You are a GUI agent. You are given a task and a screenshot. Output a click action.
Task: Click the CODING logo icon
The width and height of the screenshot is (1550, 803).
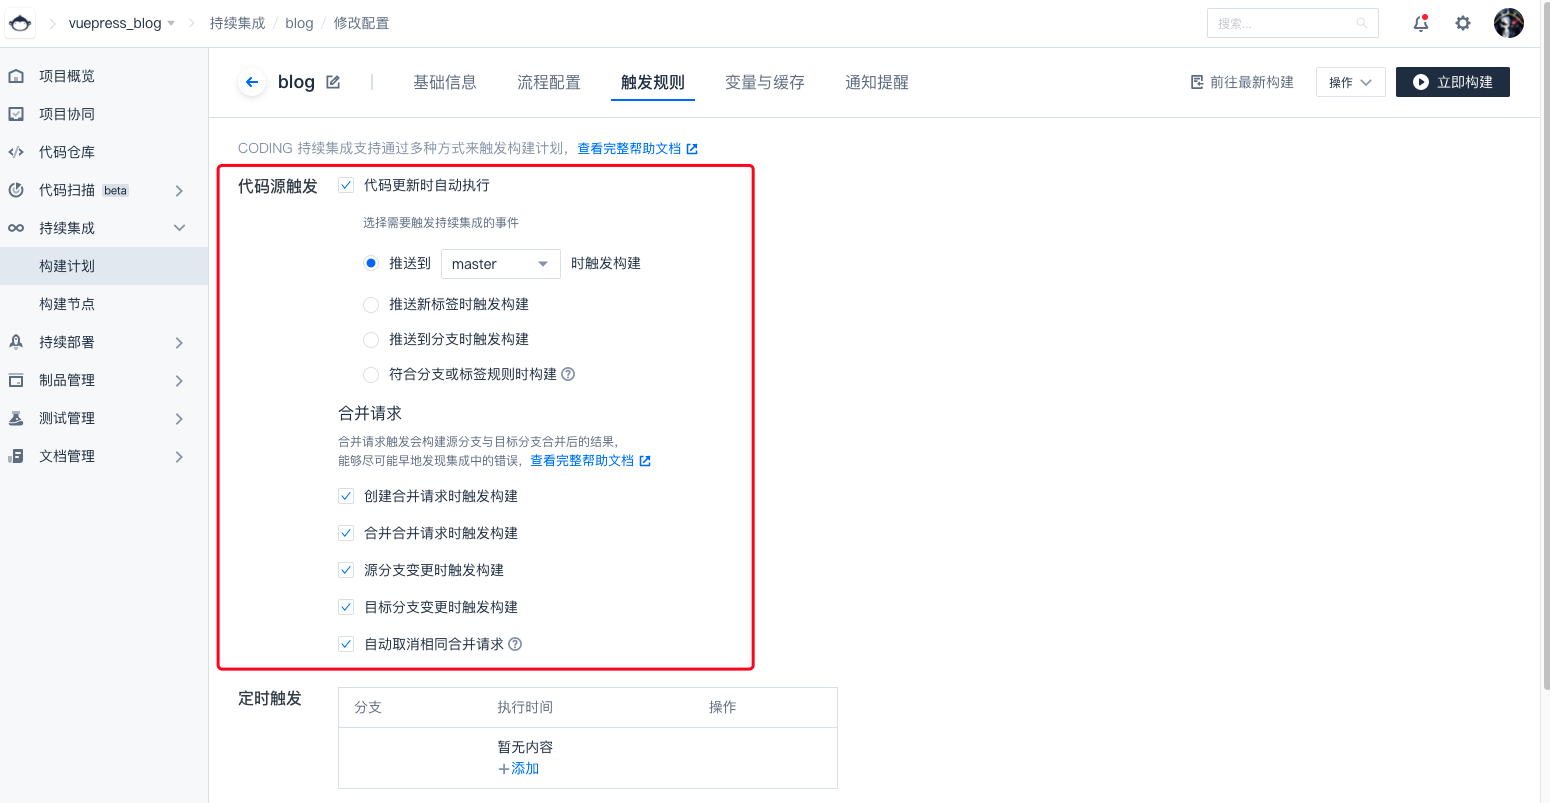point(20,23)
